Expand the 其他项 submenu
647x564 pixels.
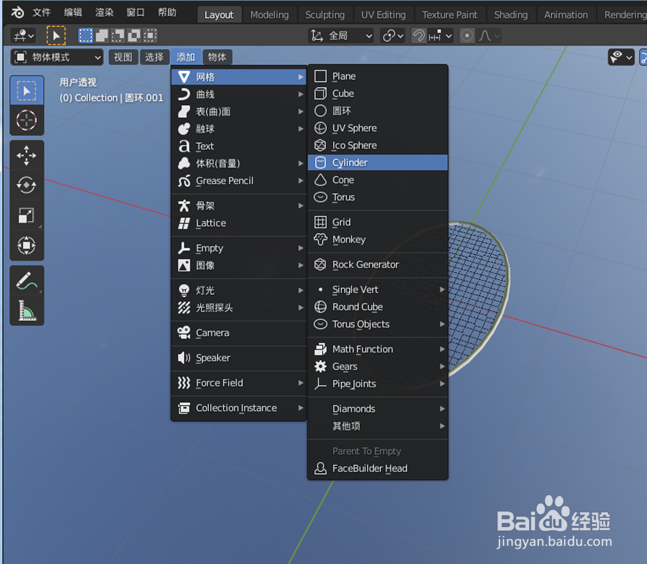click(378, 426)
